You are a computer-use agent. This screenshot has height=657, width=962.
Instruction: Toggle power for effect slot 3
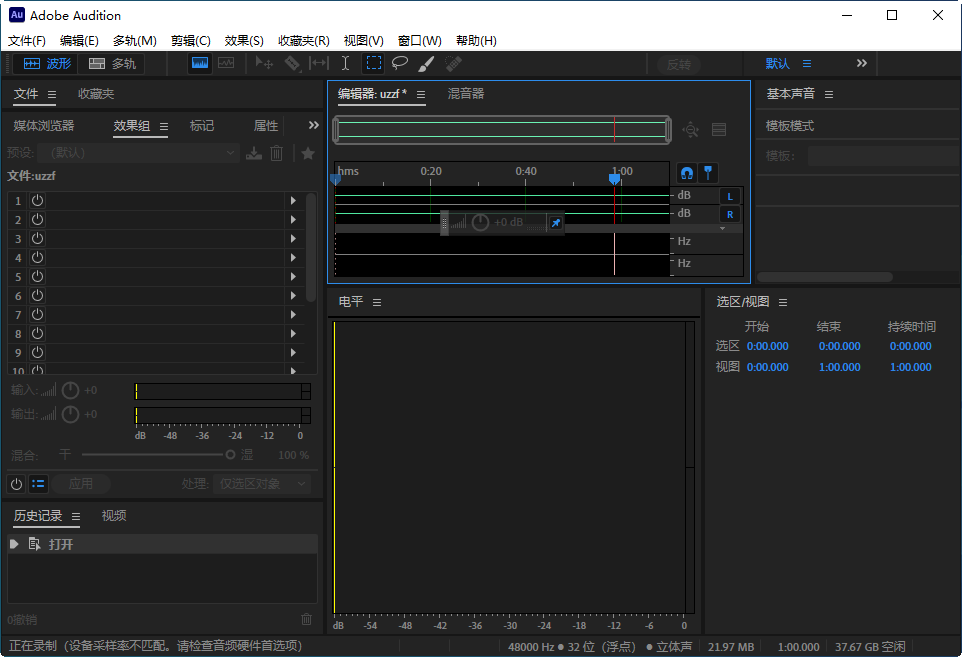[x=37, y=238]
